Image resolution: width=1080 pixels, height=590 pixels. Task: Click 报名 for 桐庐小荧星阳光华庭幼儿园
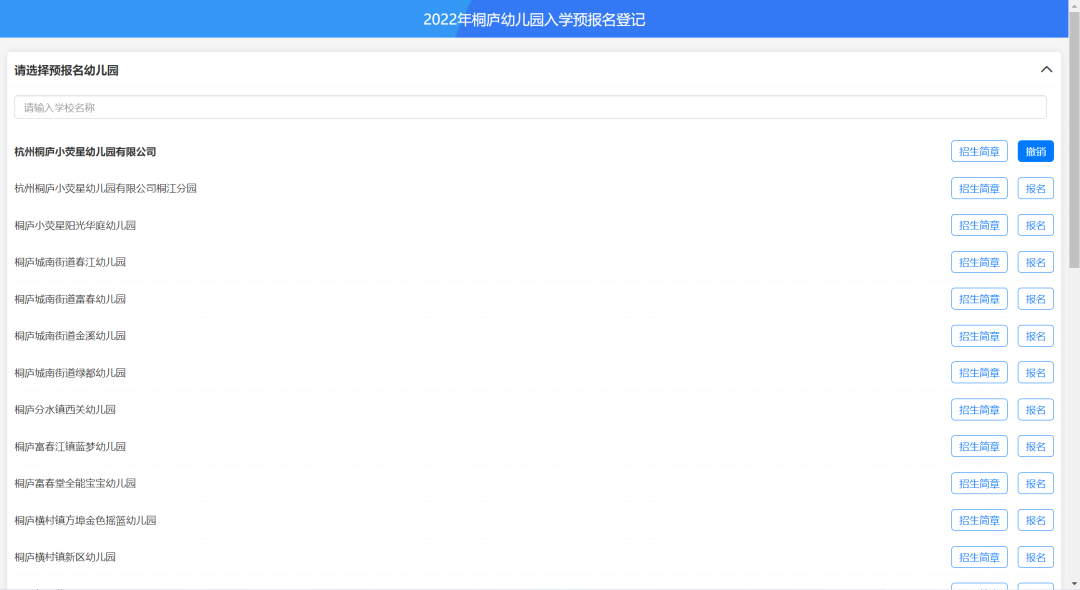tap(1035, 225)
